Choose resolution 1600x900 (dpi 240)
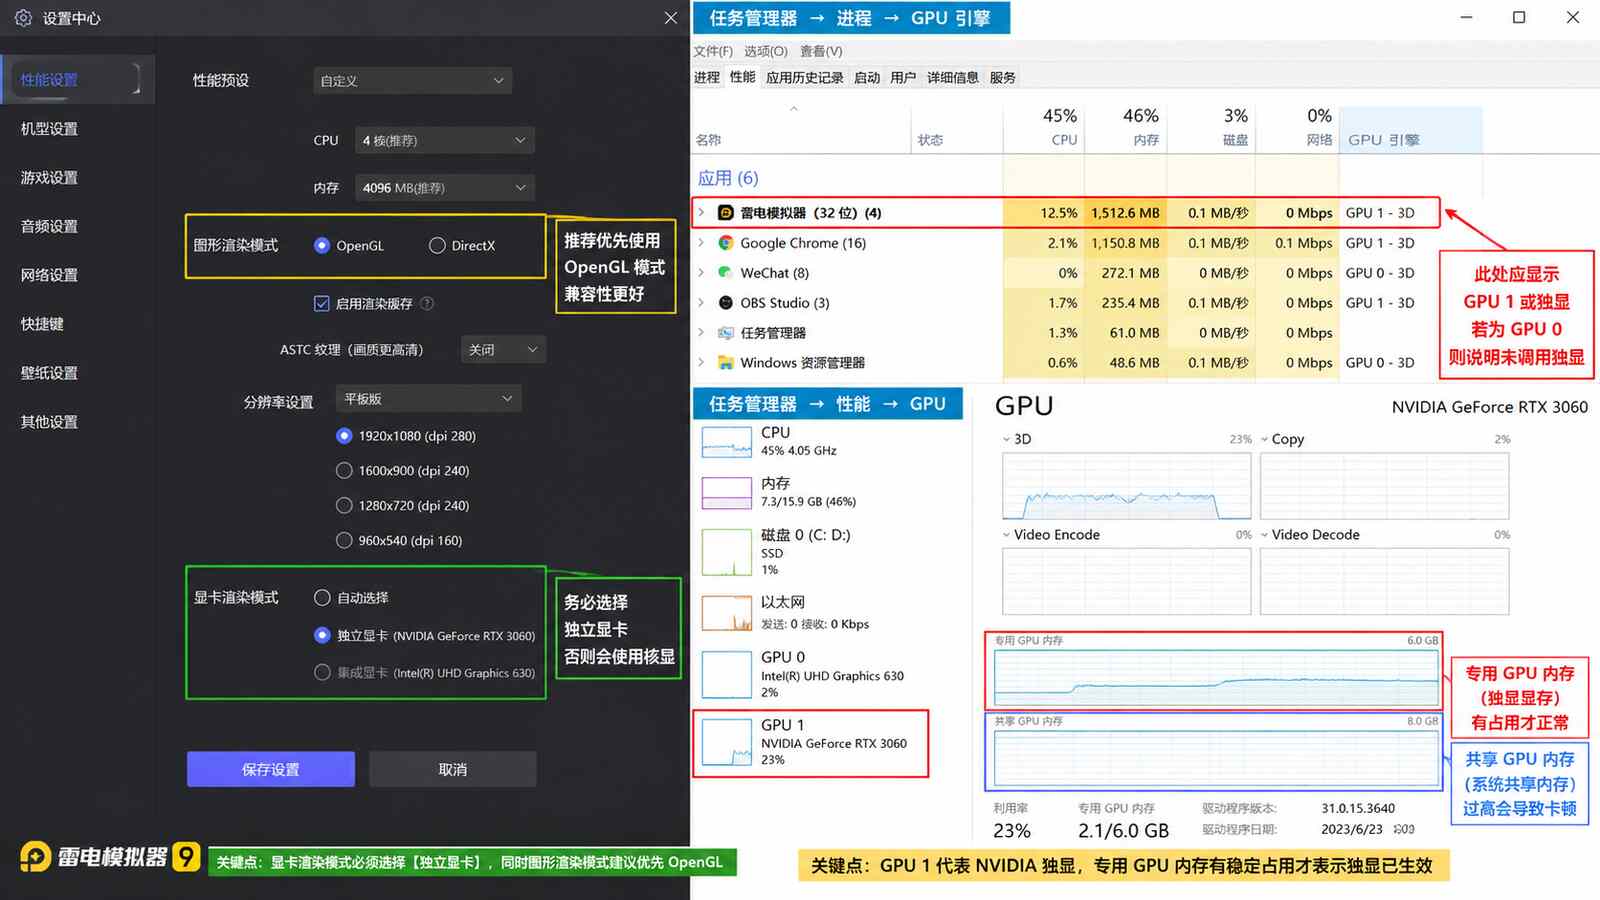 pyautogui.click(x=344, y=471)
